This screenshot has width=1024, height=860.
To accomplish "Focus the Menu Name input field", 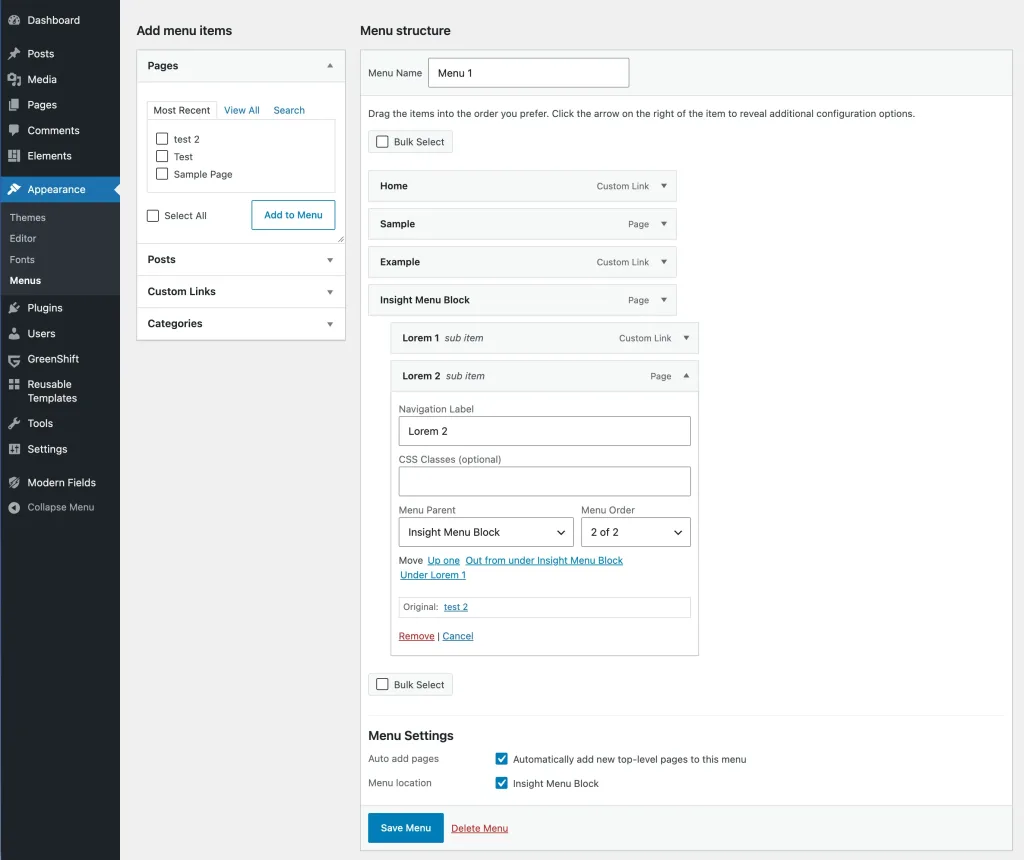I will (x=528, y=72).
